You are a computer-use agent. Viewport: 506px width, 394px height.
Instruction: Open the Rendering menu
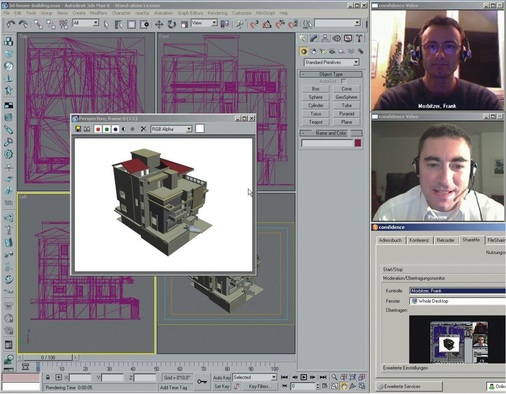pos(217,13)
